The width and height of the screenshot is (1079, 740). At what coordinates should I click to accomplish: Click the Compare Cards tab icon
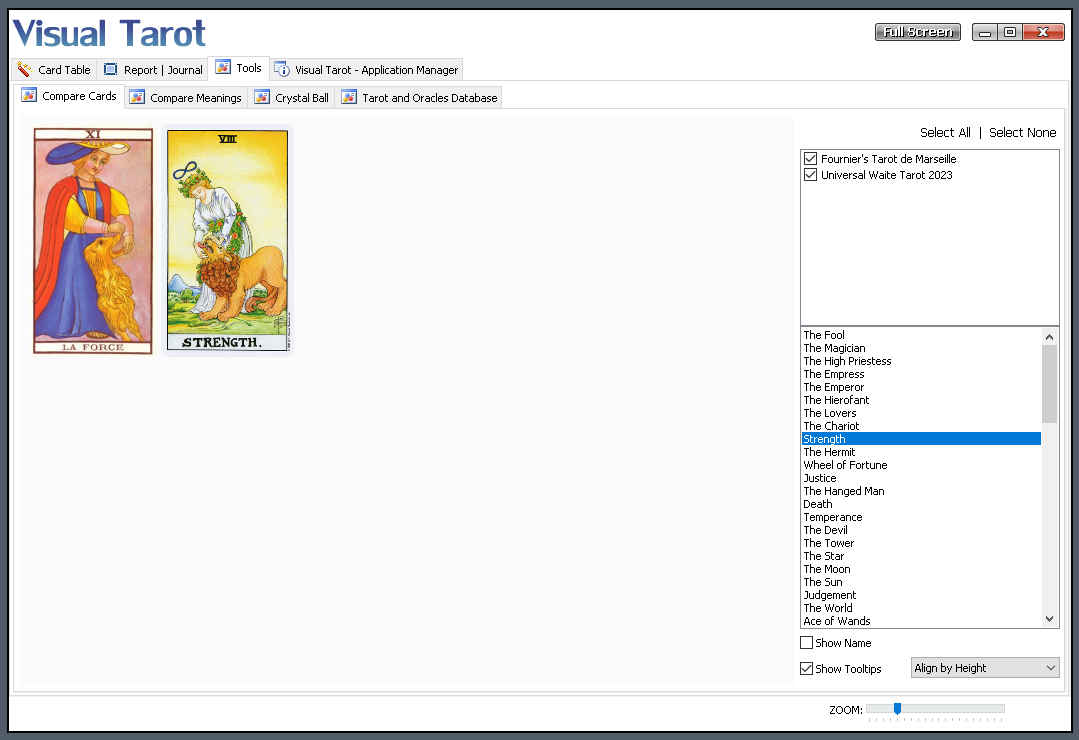pyautogui.click(x=29, y=95)
